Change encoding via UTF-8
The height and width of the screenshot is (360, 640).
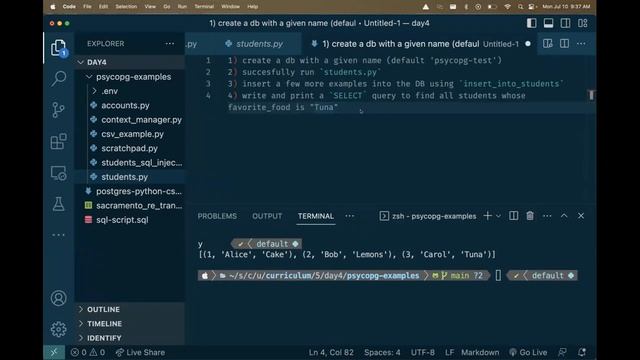[x=422, y=352]
